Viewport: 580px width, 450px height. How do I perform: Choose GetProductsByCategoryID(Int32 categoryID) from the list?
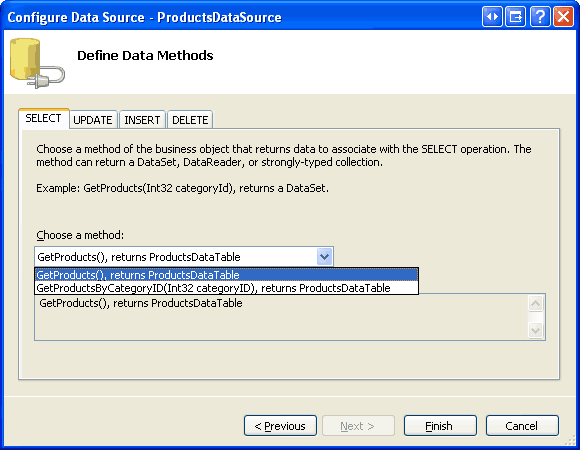click(x=226, y=288)
